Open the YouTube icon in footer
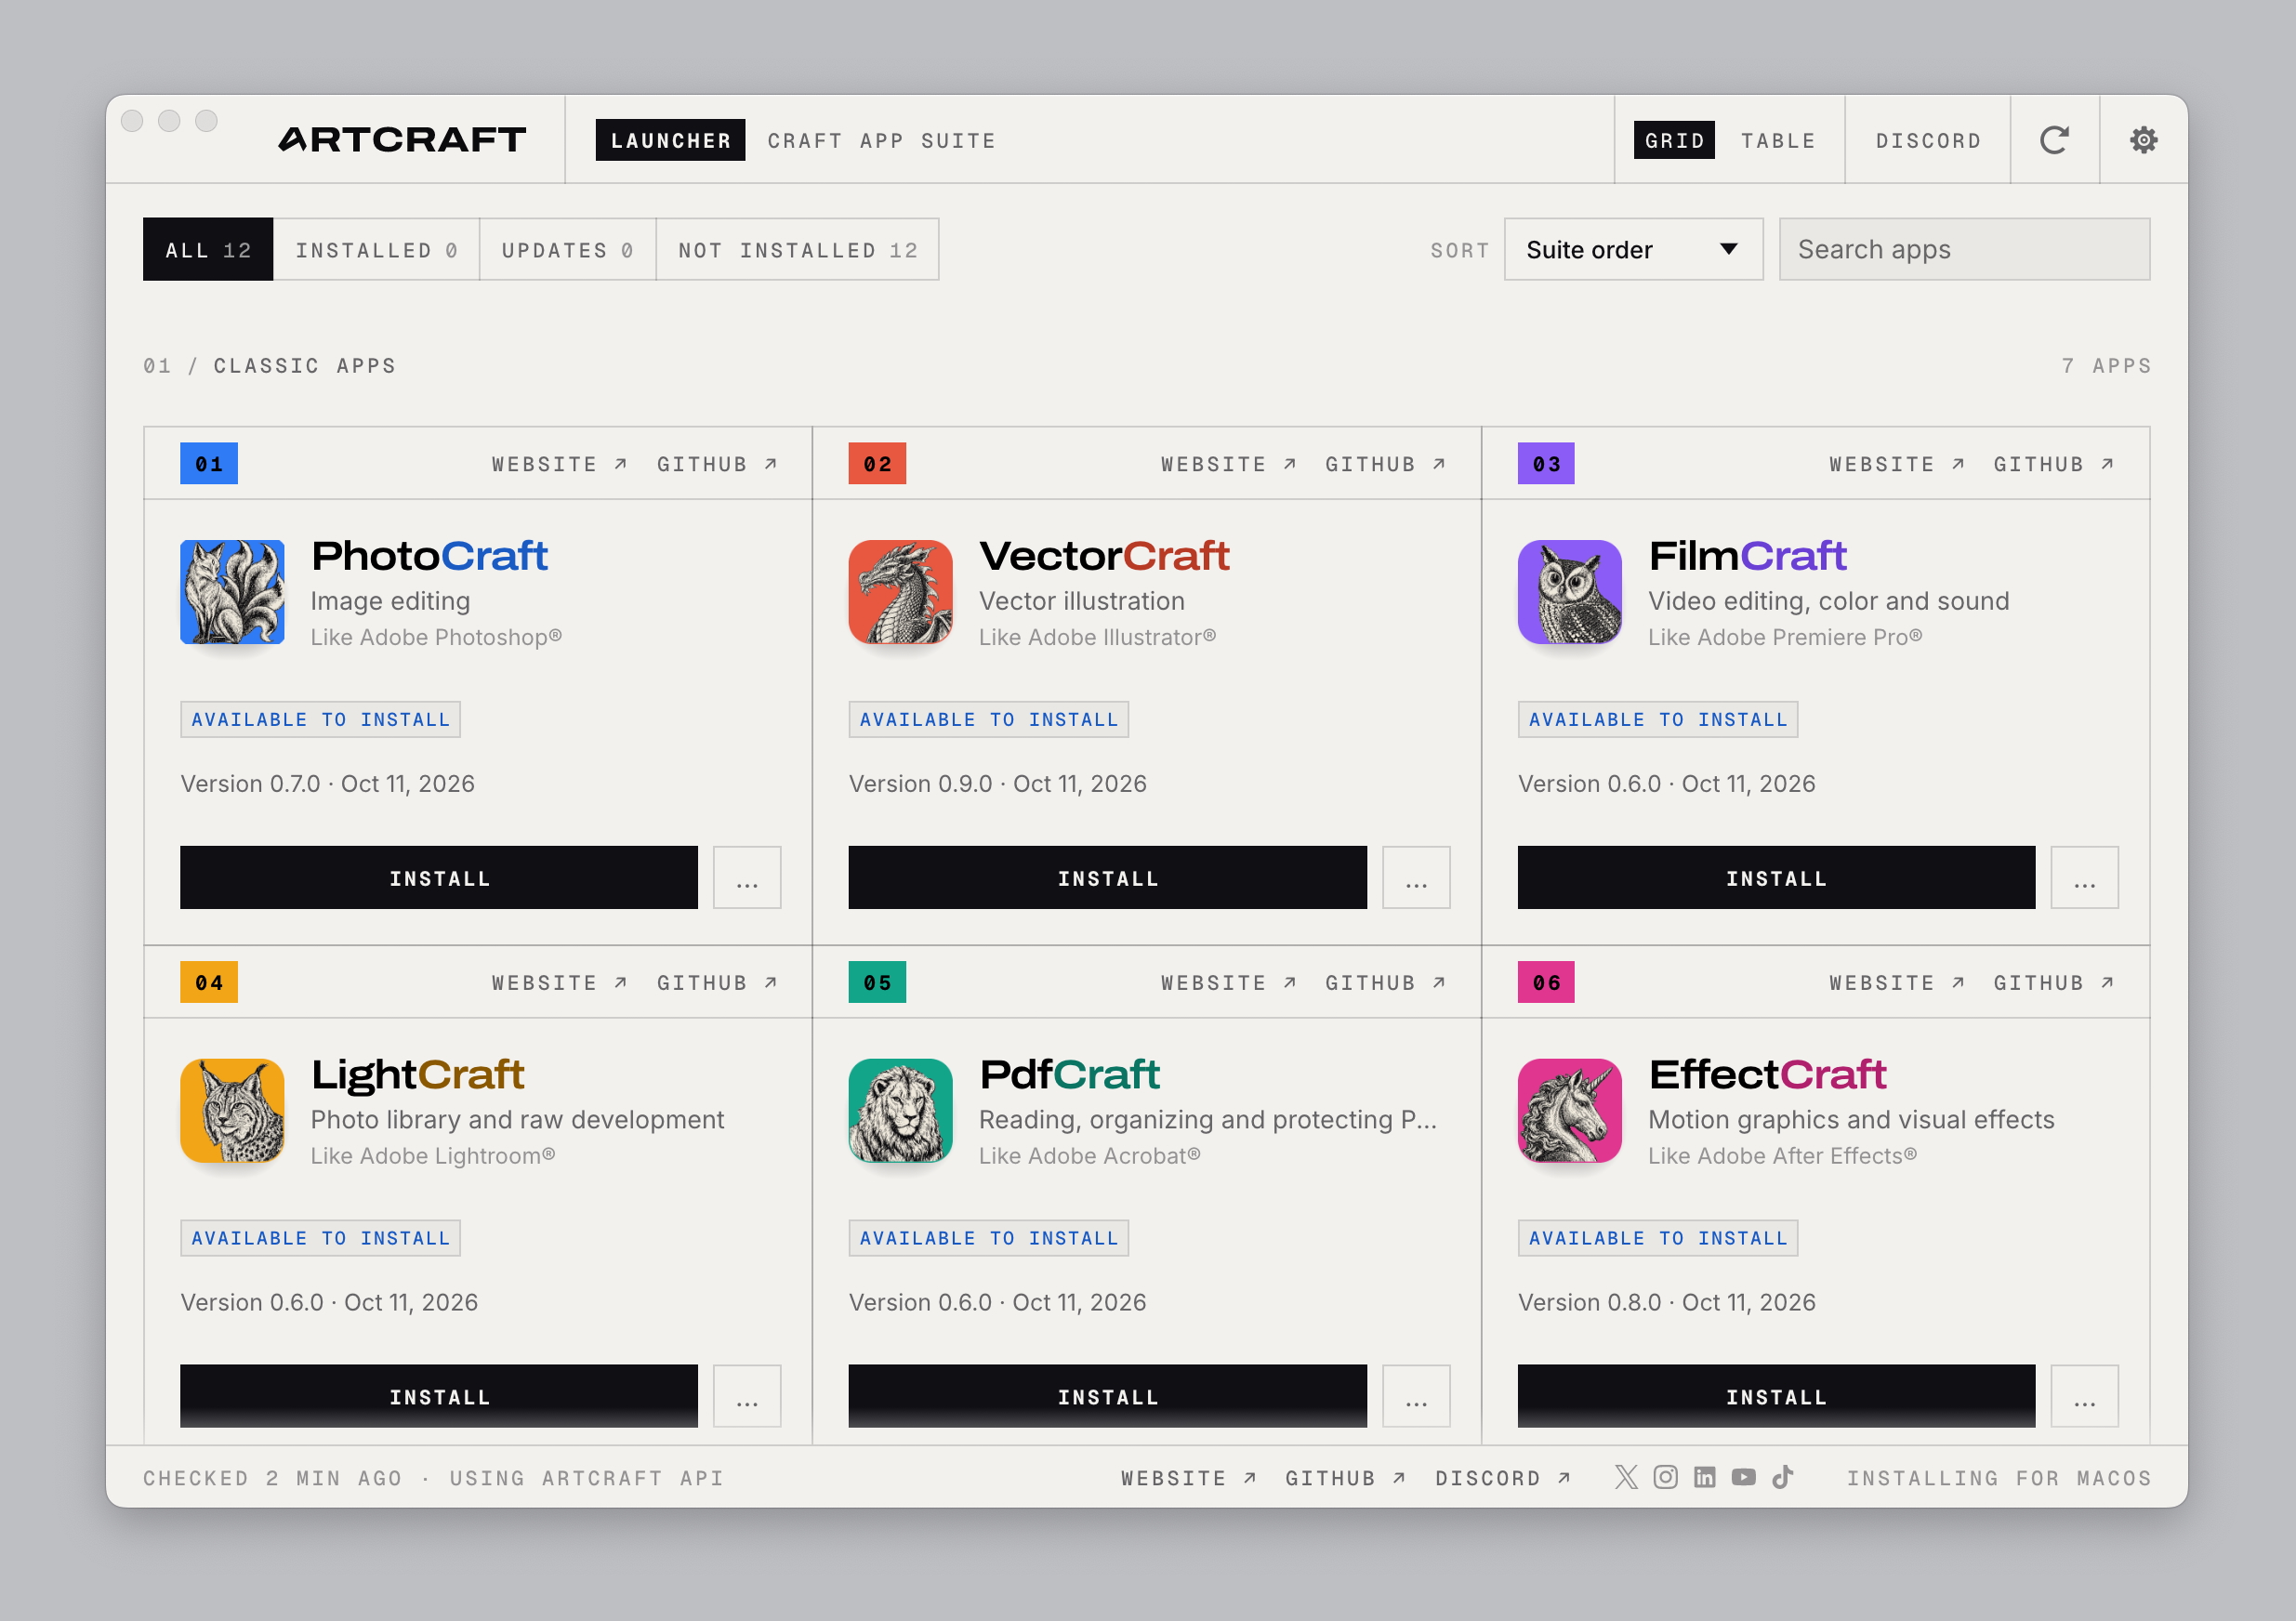Viewport: 2296px width, 1621px height. 1743,1477
